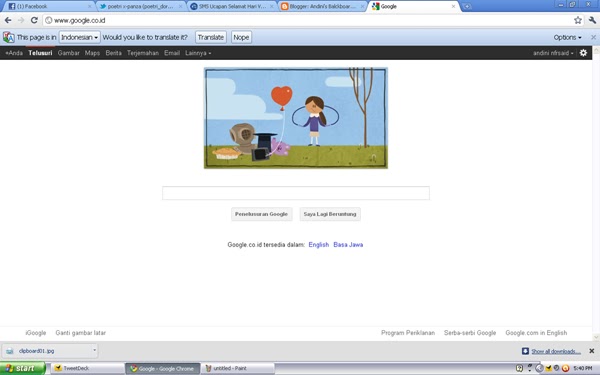
Task: Open the Windows Start menu
Action: point(23,368)
